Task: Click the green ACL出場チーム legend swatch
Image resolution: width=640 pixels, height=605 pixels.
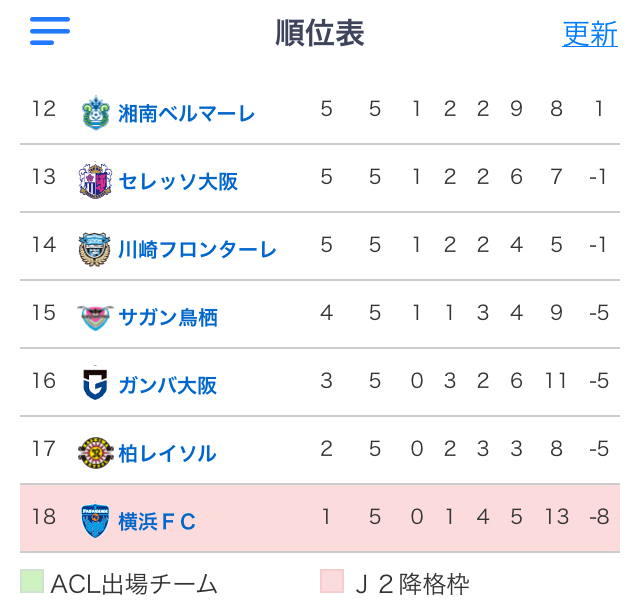Action: click(32, 581)
